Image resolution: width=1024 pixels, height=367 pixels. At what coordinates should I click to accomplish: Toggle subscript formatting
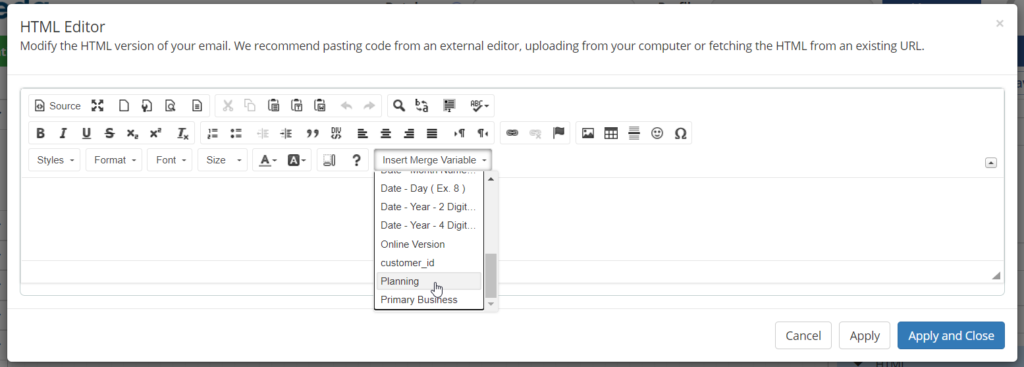point(133,133)
